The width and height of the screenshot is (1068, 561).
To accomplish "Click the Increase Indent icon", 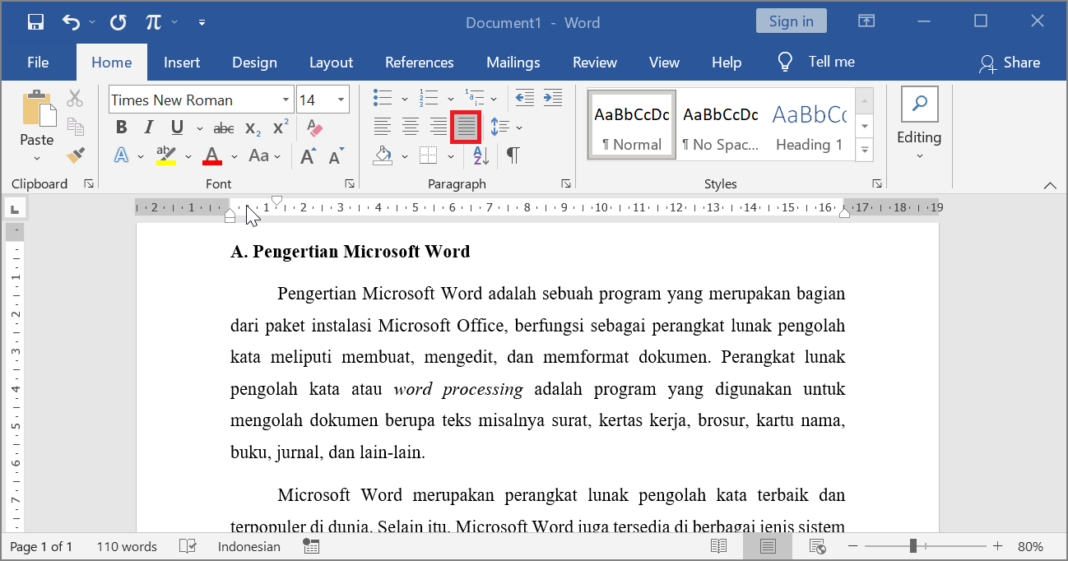I will click(552, 98).
